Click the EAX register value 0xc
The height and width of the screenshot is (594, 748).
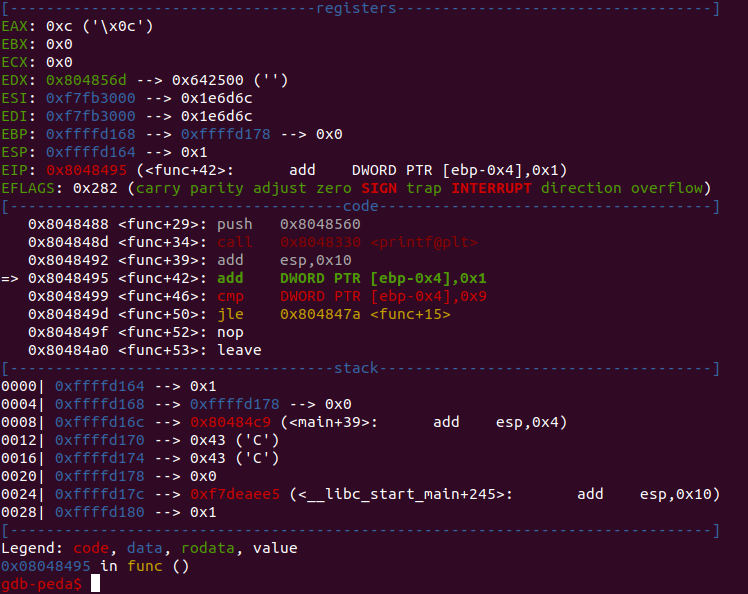click(x=59, y=26)
